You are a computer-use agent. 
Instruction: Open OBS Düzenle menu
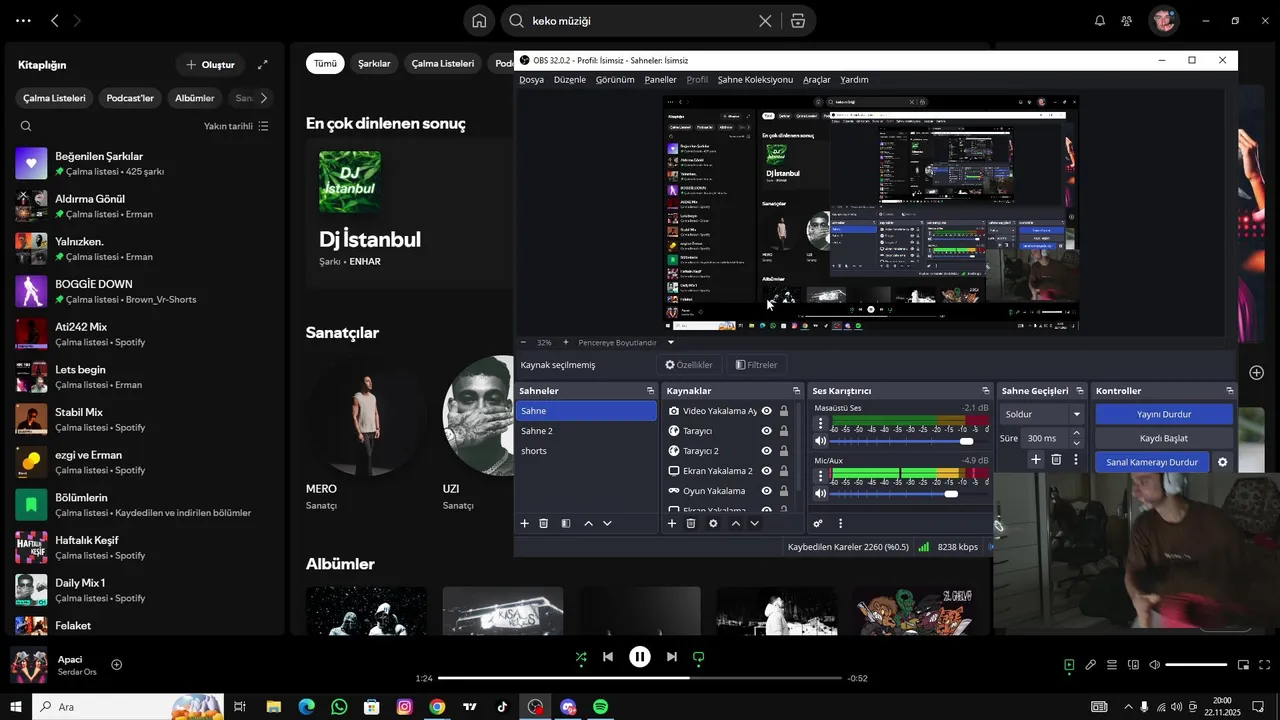(x=569, y=79)
